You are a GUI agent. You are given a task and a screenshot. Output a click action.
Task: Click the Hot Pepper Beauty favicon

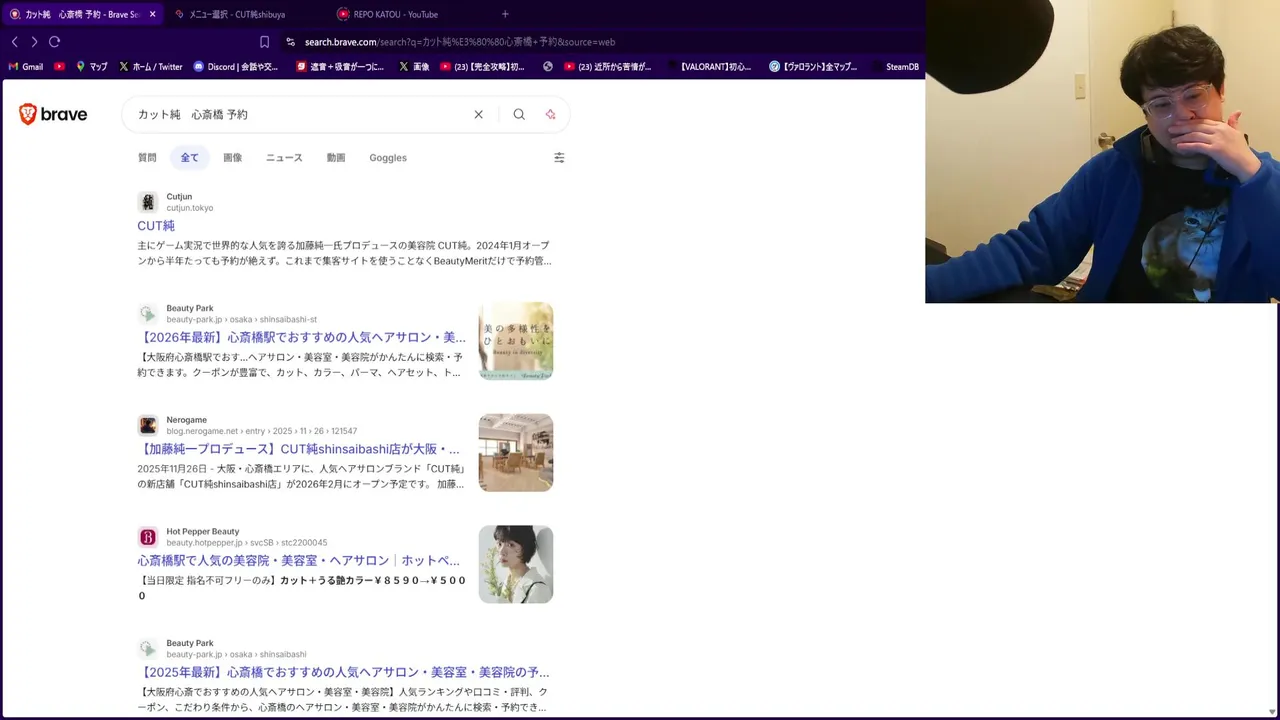click(148, 537)
